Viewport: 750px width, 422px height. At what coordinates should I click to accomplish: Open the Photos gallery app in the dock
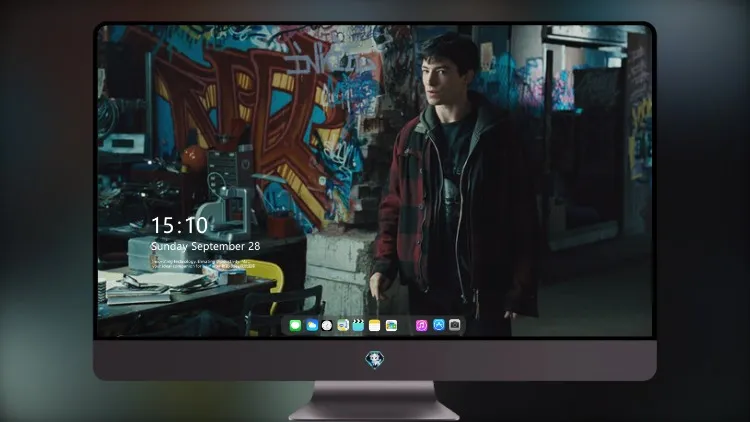(391, 325)
